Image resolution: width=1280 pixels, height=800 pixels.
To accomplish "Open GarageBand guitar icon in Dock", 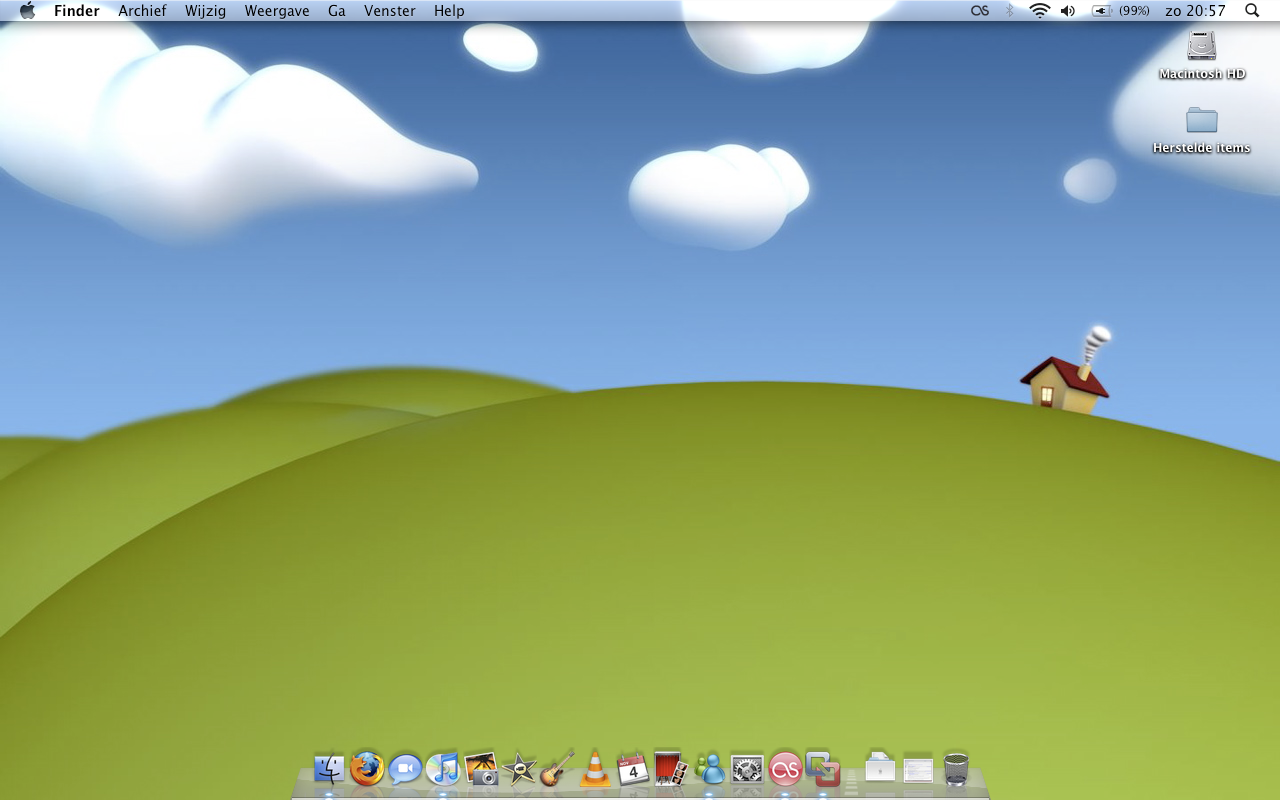I will click(x=557, y=768).
